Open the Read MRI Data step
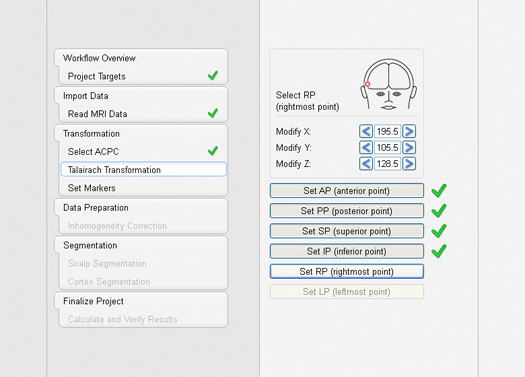 pyautogui.click(x=143, y=114)
